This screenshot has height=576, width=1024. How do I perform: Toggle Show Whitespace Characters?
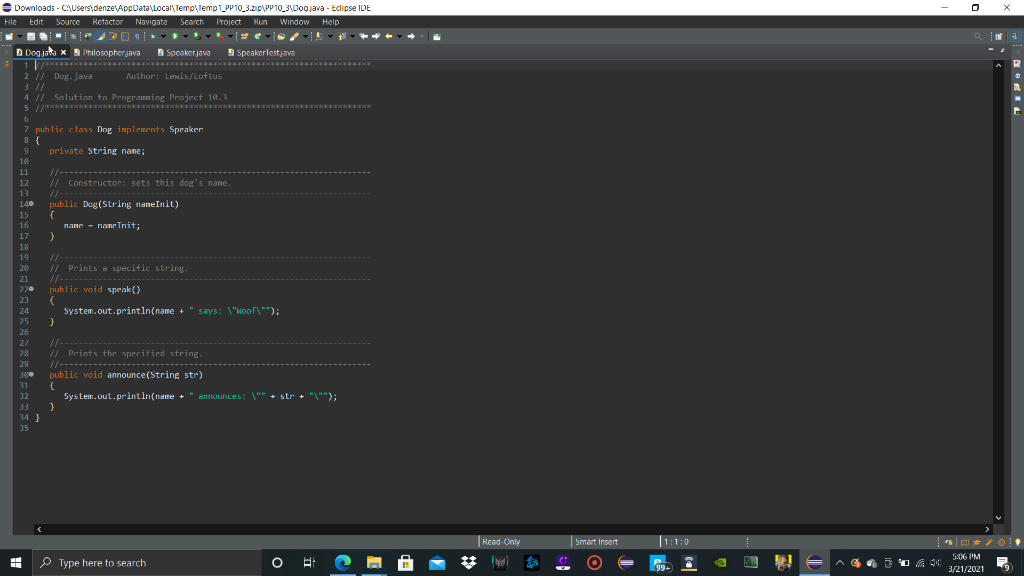click(137, 37)
